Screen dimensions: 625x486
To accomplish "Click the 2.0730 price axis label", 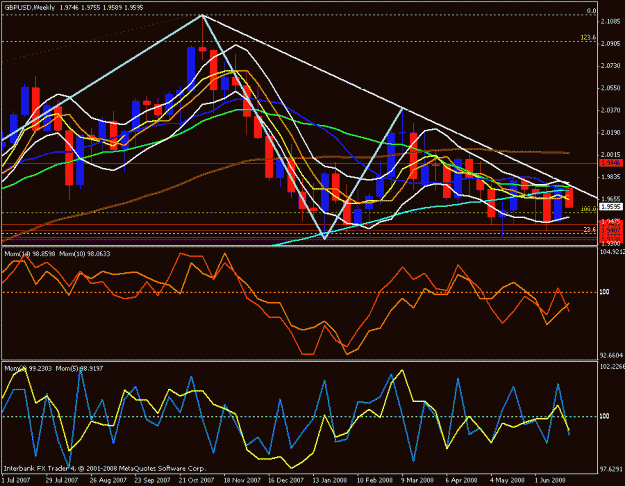I will coord(610,65).
